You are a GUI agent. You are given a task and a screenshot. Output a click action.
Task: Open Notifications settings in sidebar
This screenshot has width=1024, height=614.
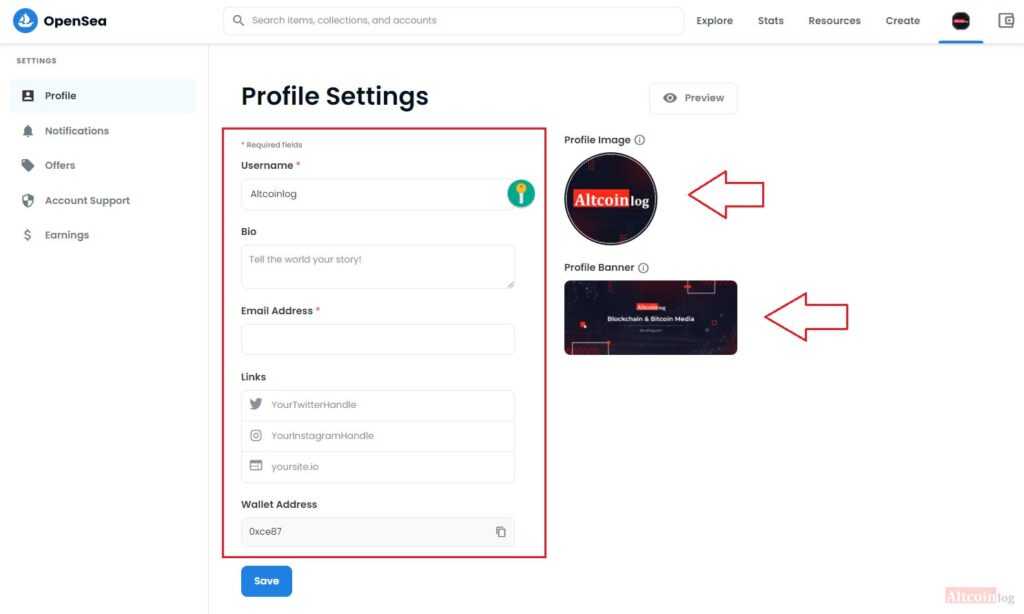pyautogui.click(x=76, y=131)
